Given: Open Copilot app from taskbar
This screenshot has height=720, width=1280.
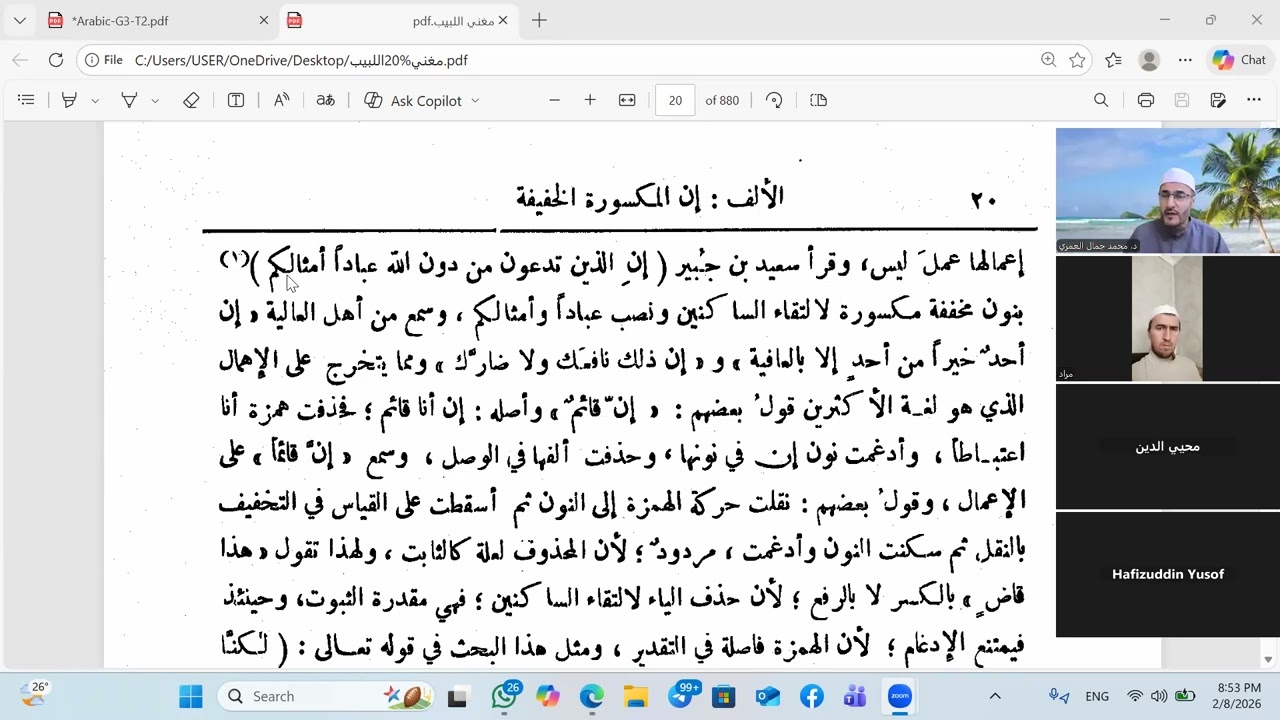Looking at the screenshot, I should (x=547, y=696).
